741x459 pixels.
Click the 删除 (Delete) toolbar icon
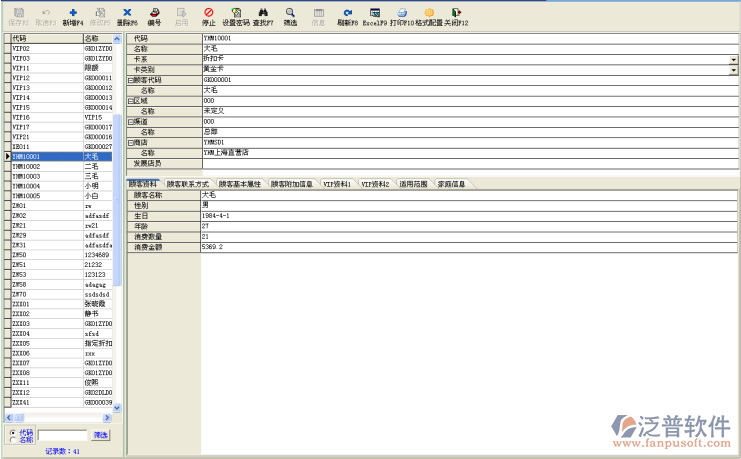(126, 13)
